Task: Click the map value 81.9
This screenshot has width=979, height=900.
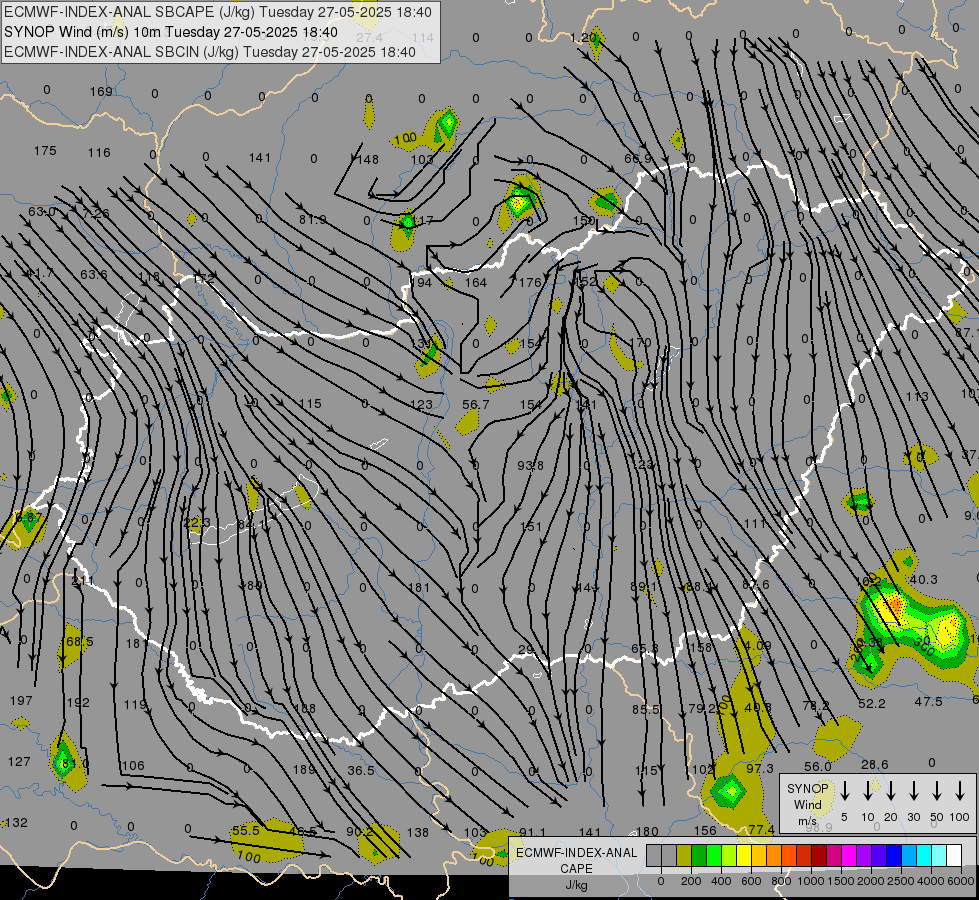Action: coord(312,219)
